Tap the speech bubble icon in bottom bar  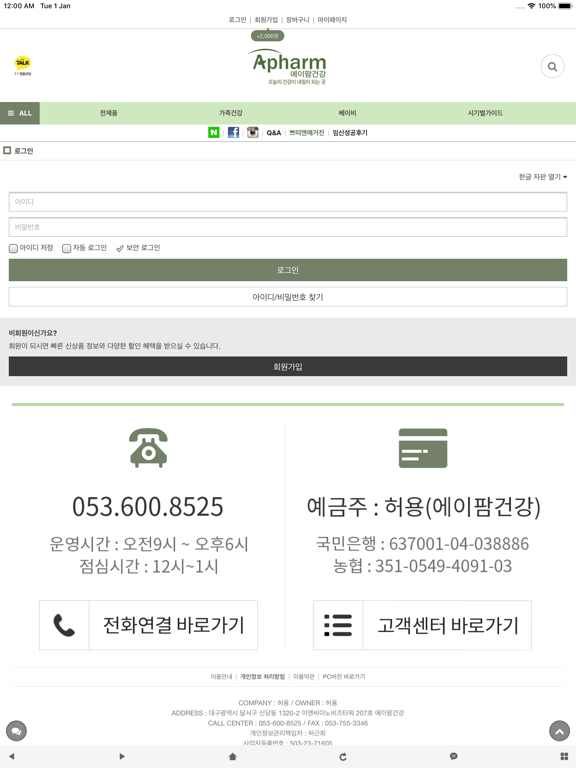pyautogui.click(x=454, y=756)
